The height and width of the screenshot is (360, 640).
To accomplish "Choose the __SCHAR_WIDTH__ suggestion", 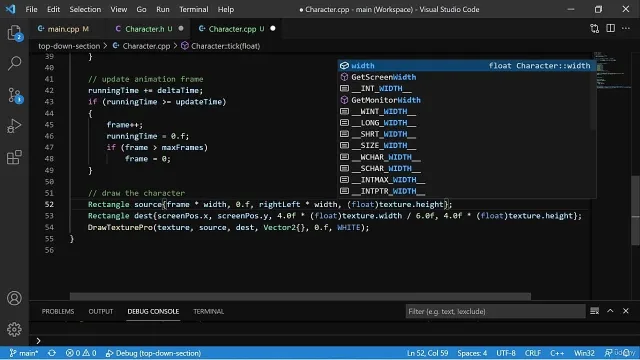I will (466, 168).
